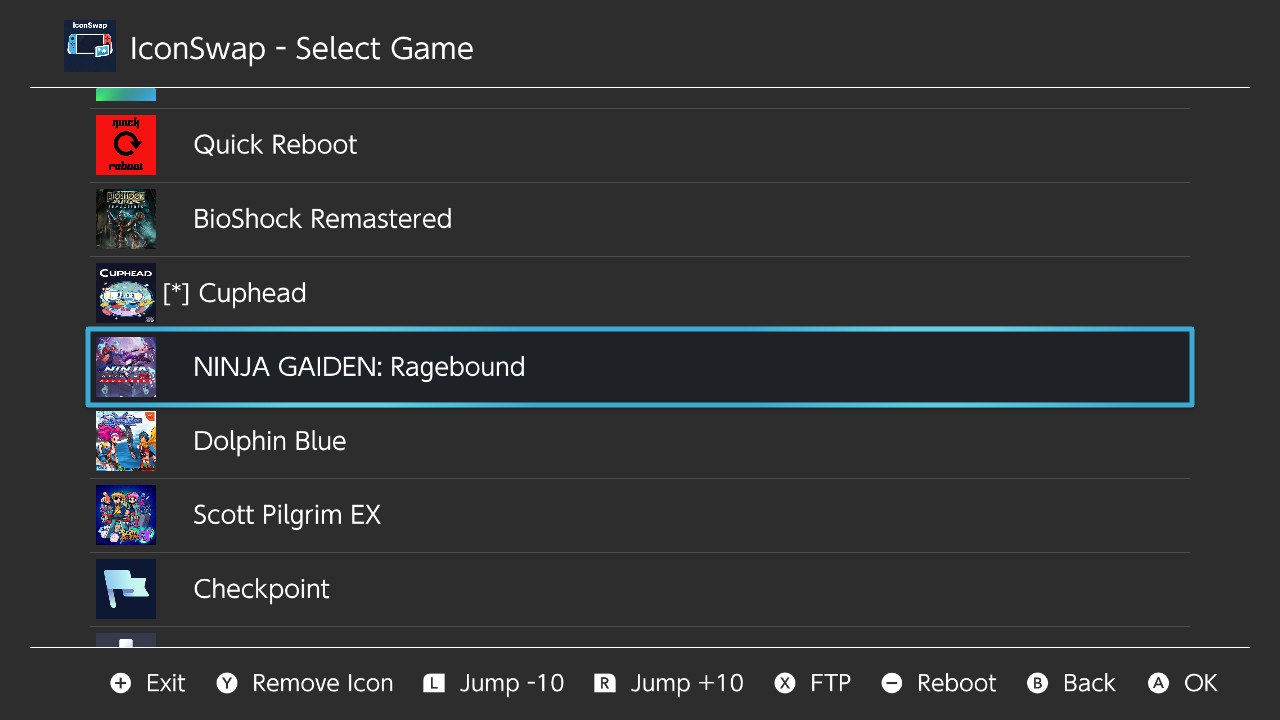
Task: Open FTP with the X button
Action: (x=813, y=683)
